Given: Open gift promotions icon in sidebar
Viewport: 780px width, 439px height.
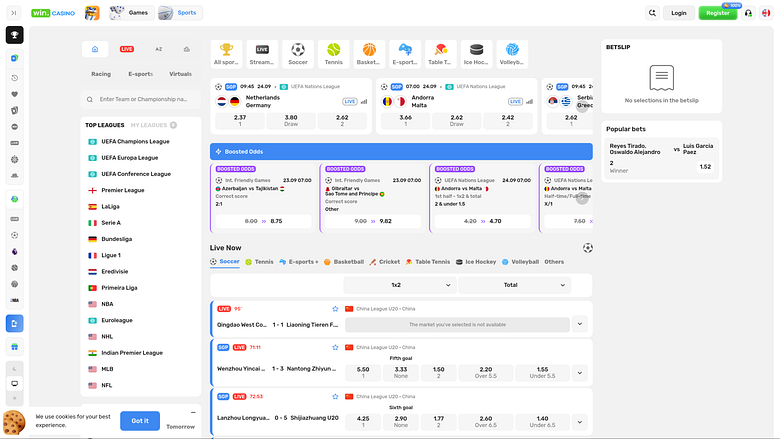Looking at the screenshot, I should coord(14,347).
